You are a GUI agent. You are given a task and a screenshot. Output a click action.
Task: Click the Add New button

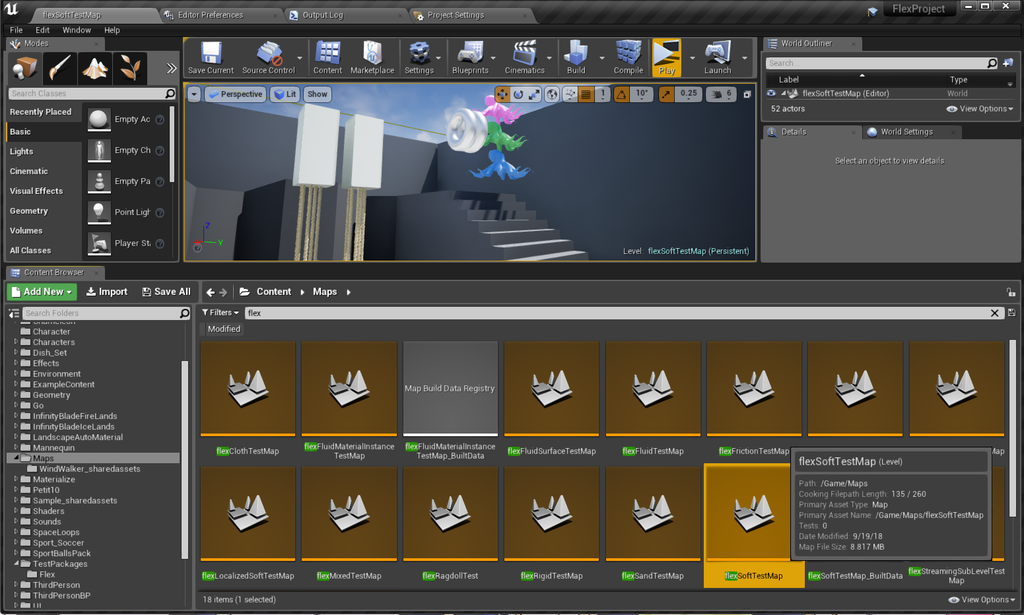[x=42, y=292]
